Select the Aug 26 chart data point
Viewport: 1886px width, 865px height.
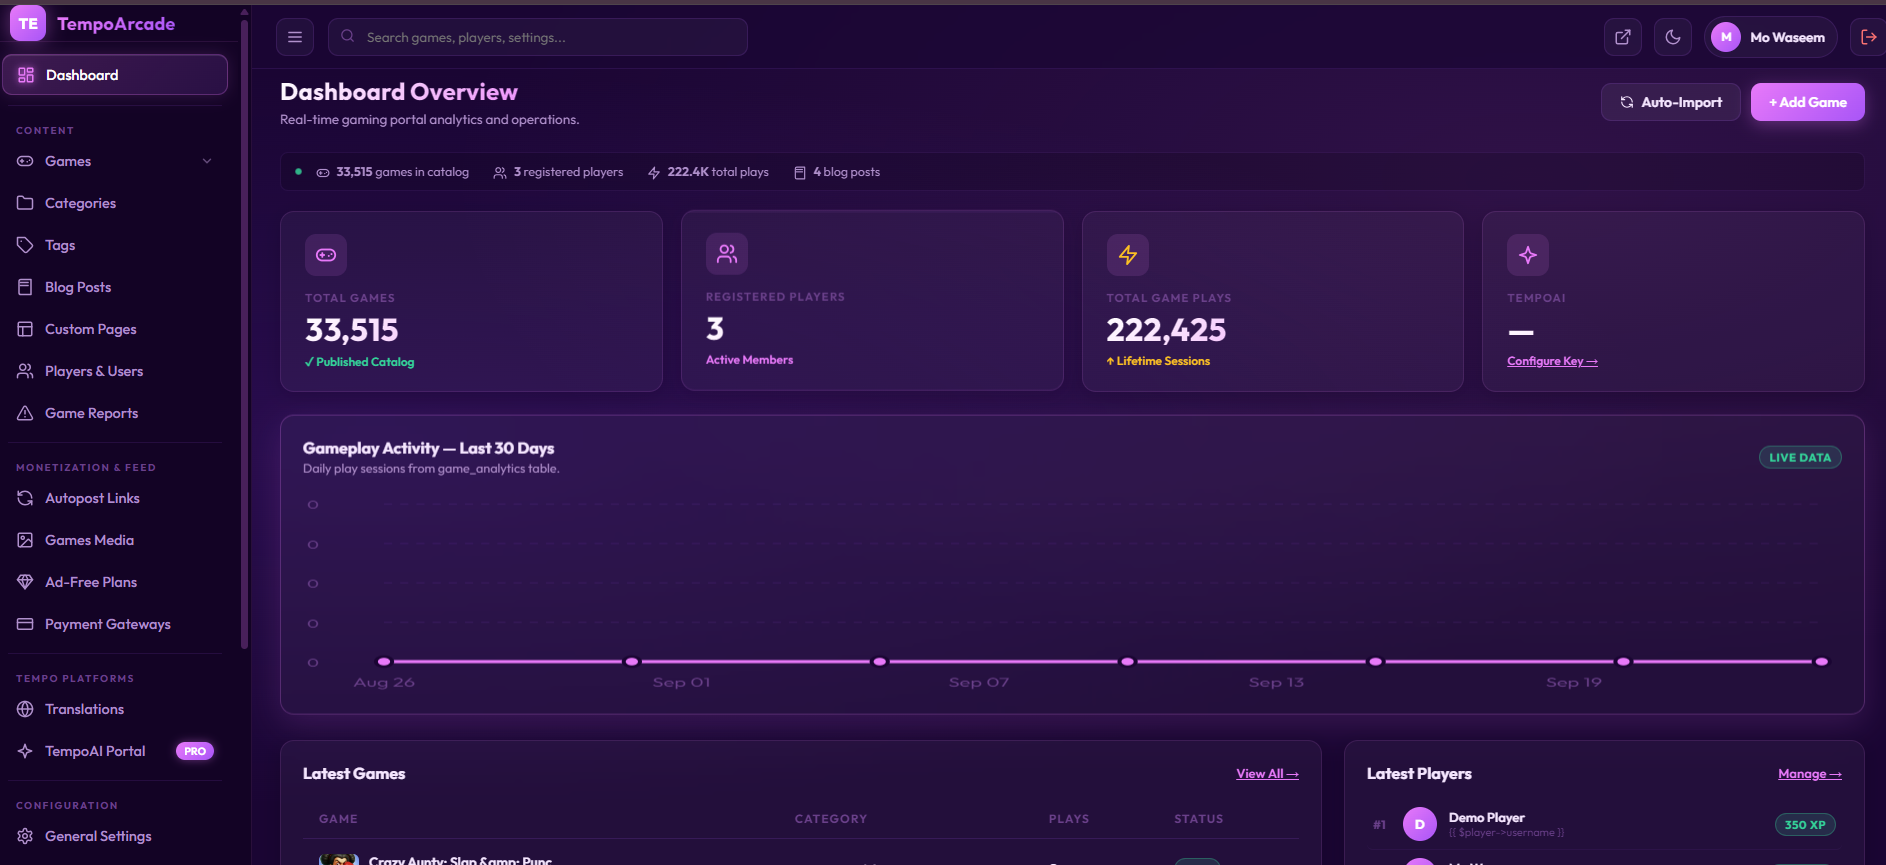[384, 661]
